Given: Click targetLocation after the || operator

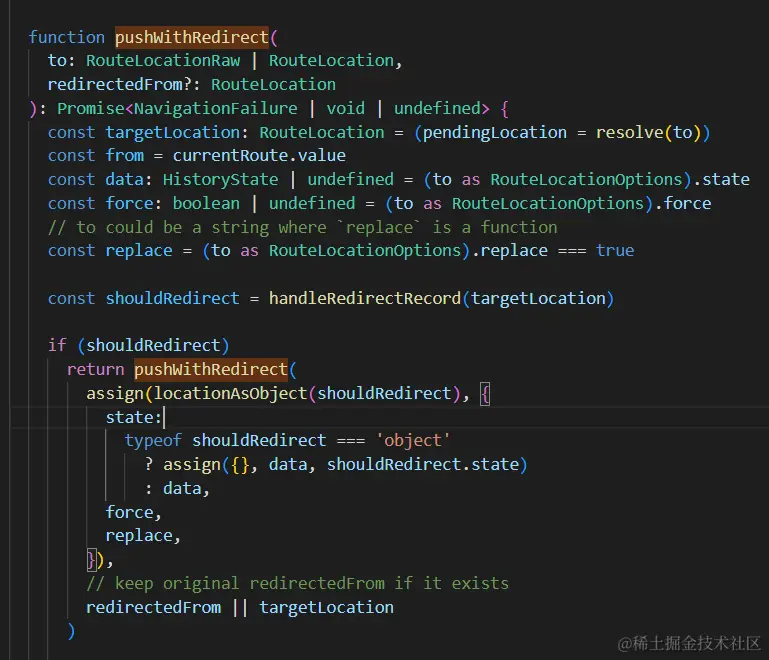Looking at the screenshot, I should 327,607.
